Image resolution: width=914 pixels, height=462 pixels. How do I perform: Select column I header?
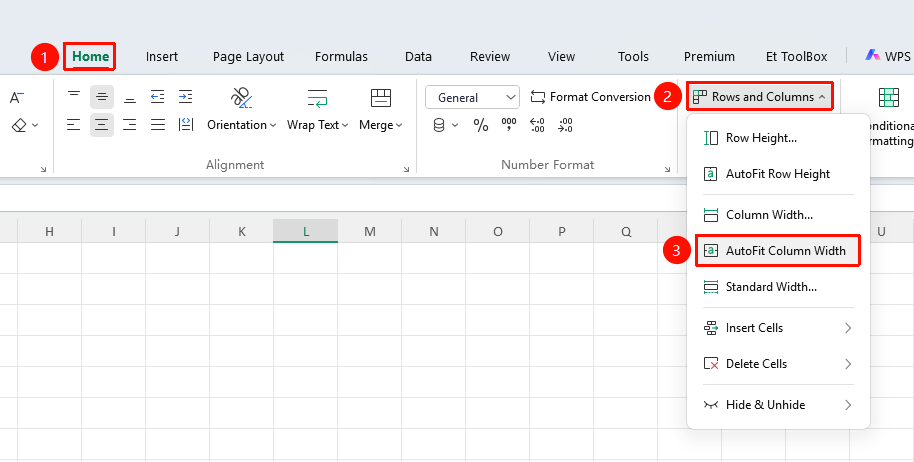coord(114,231)
